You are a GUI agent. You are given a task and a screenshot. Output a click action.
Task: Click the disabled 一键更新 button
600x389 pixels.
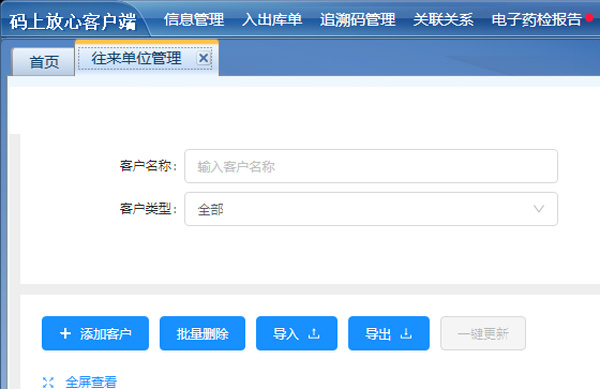click(483, 333)
